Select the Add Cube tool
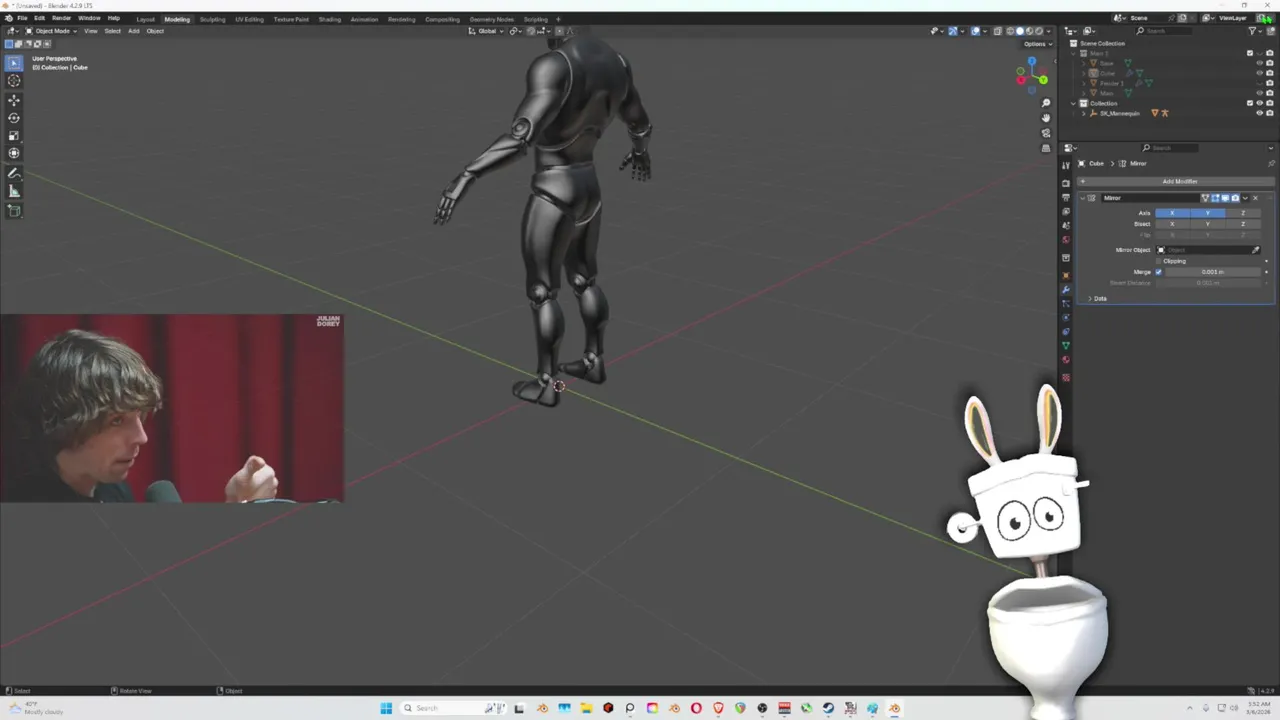The image size is (1280, 720). [x=14, y=211]
